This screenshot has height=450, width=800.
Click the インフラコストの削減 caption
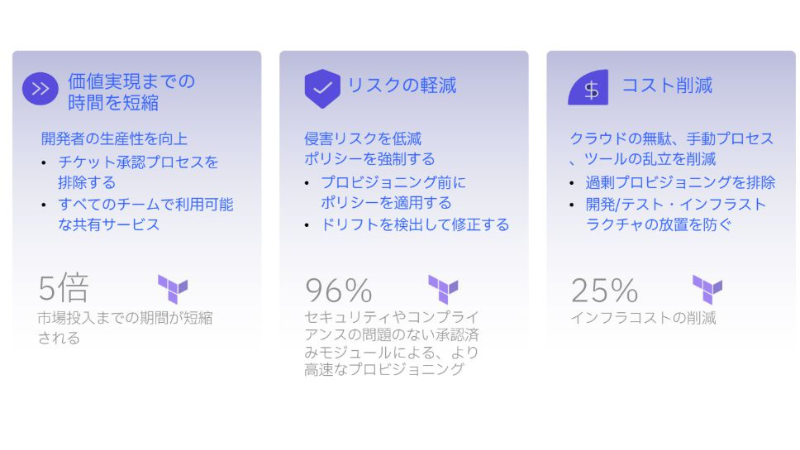coord(643,319)
